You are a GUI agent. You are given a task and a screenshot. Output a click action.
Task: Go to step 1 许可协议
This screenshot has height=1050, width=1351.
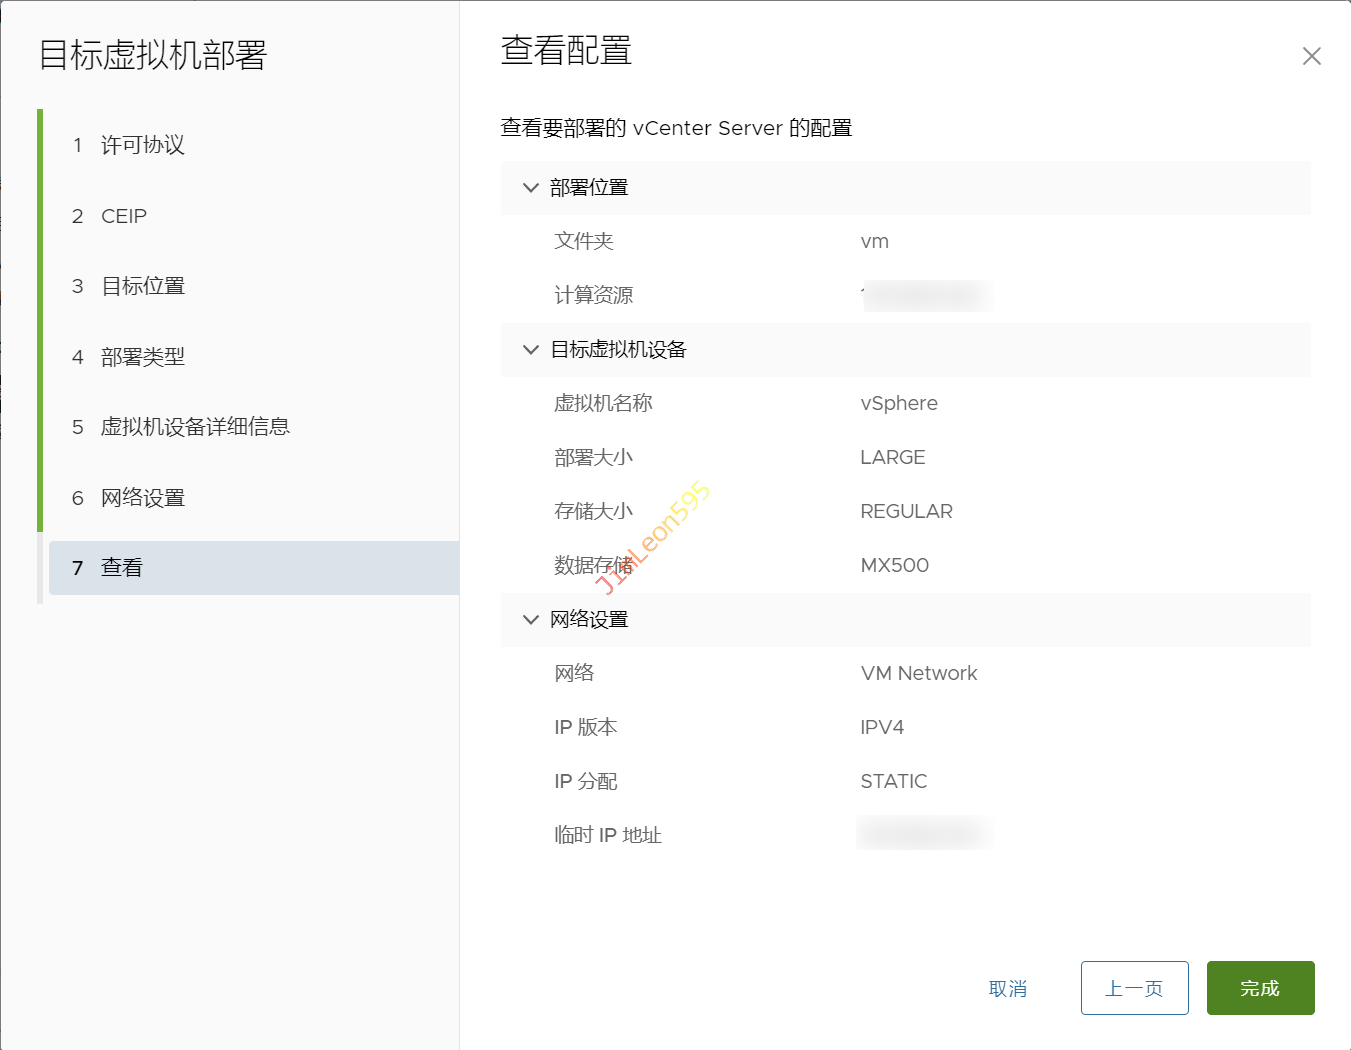142,146
